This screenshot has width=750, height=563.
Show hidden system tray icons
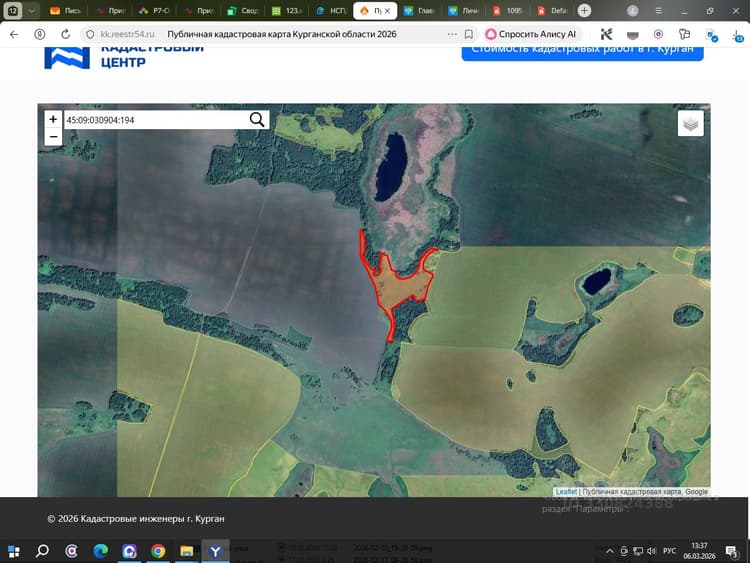click(609, 551)
